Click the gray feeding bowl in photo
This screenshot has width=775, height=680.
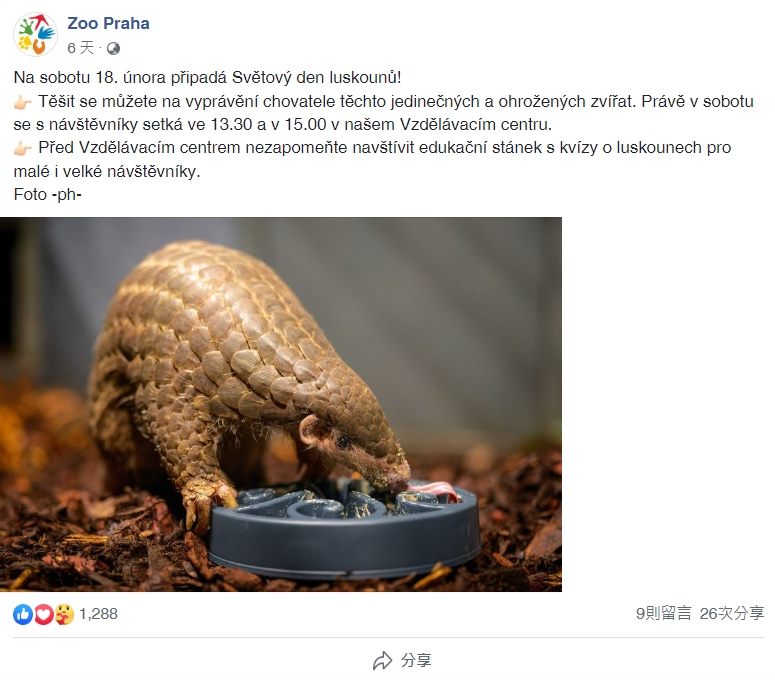pyautogui.click(x=344, y=529)
